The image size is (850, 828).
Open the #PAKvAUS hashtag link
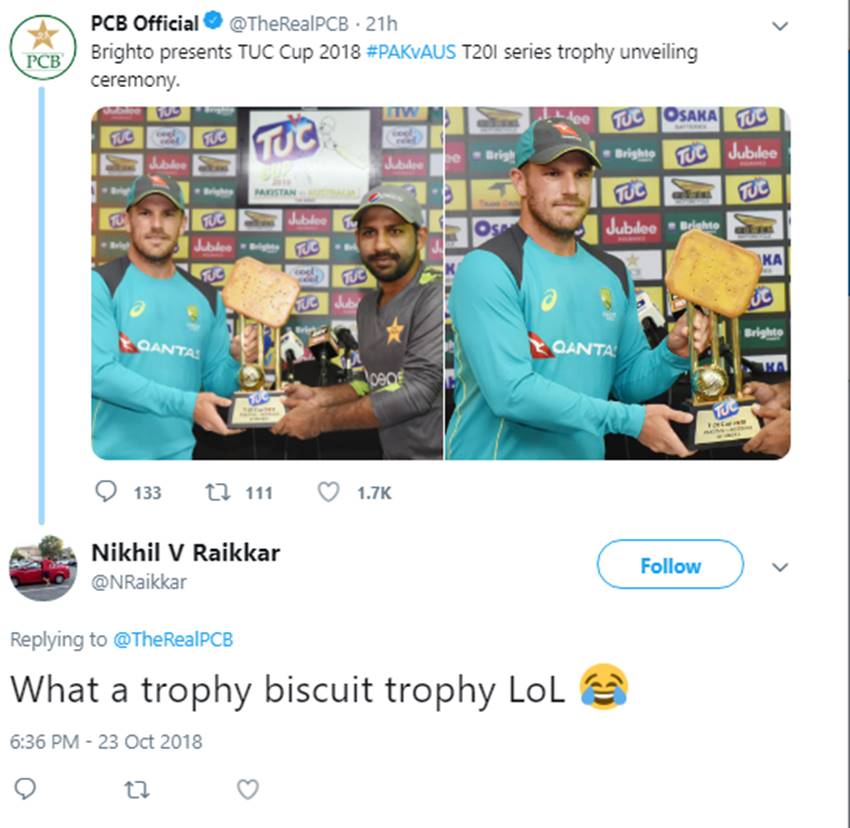(x=411, y=52)
